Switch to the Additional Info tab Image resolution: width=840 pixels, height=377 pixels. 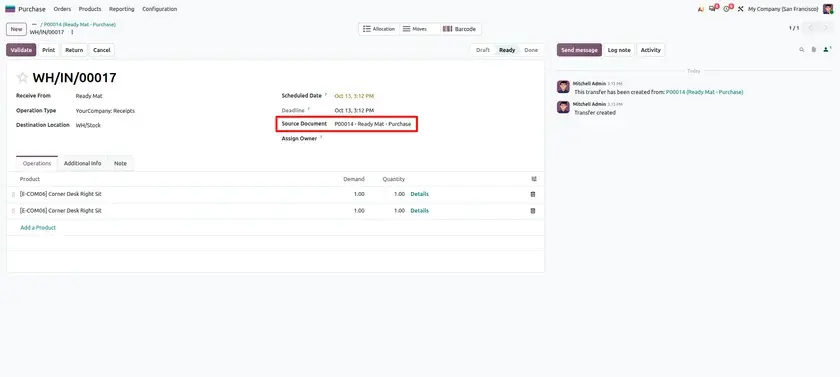coord(82,163)
